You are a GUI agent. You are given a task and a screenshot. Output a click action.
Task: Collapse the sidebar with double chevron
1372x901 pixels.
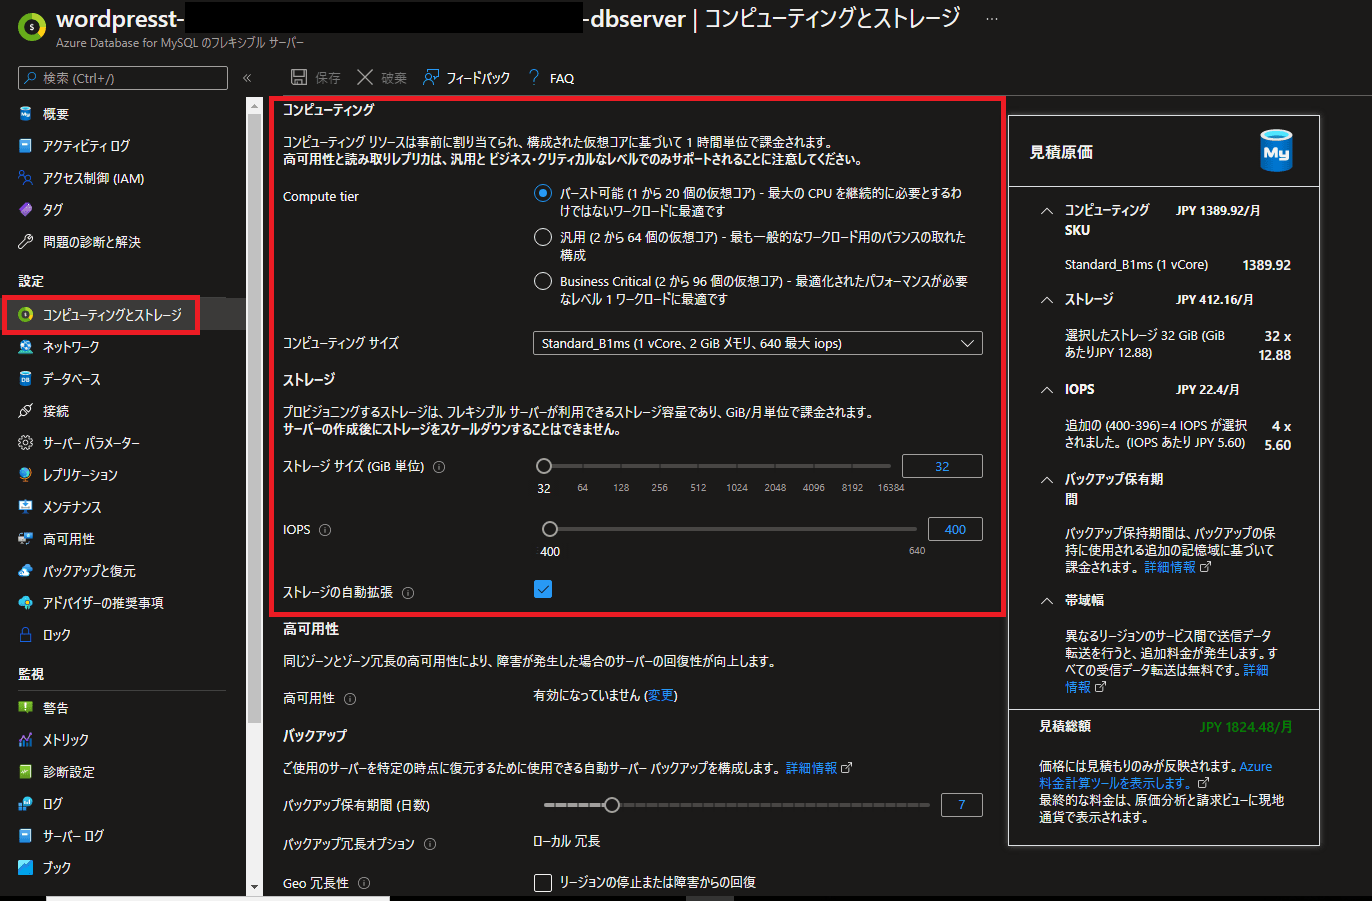click(x=247, y=78)
